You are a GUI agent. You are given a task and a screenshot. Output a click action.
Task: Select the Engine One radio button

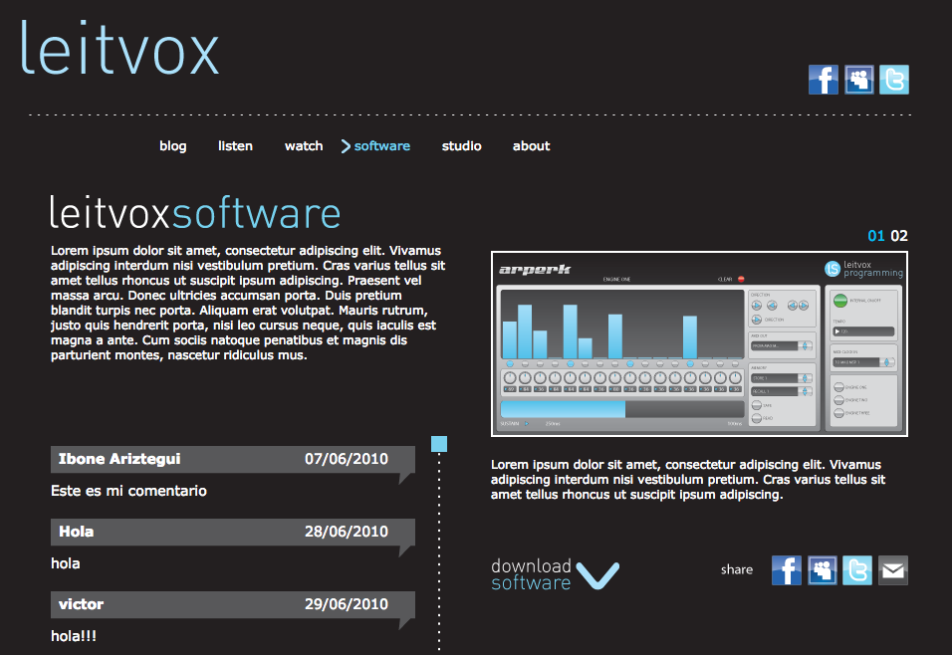click(x=839, y=386)
